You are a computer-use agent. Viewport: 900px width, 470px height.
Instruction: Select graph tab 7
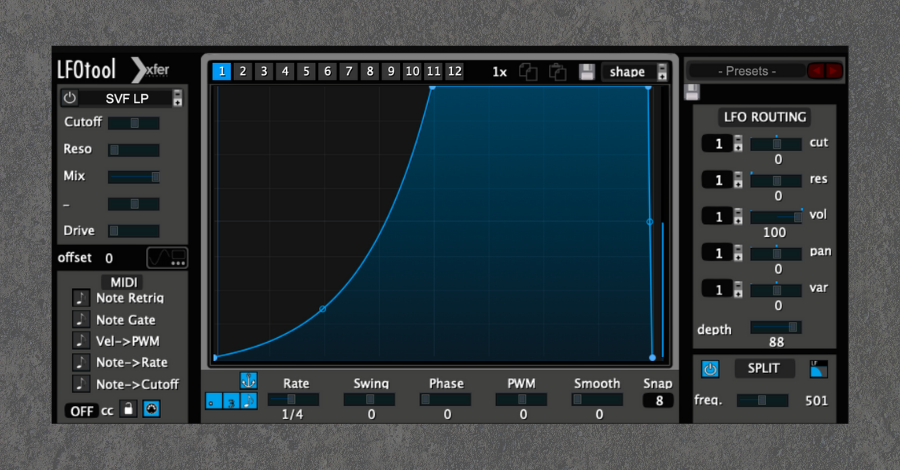(348, 71)
